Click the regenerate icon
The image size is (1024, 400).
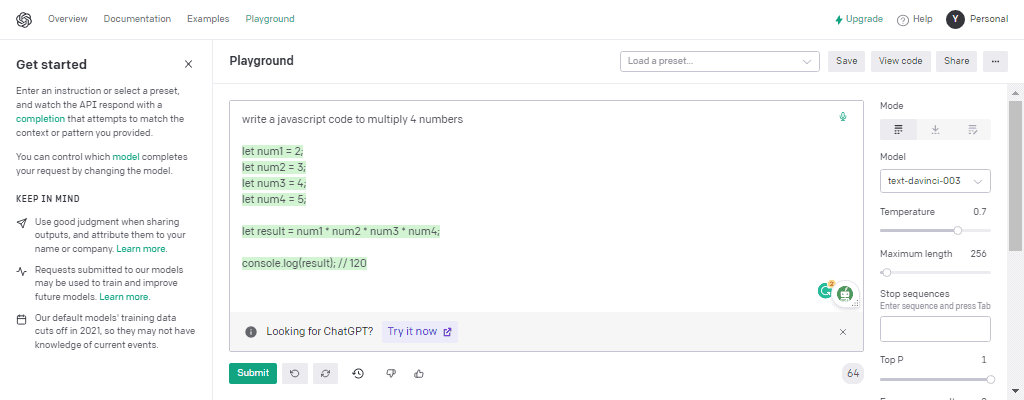(325, 373)
